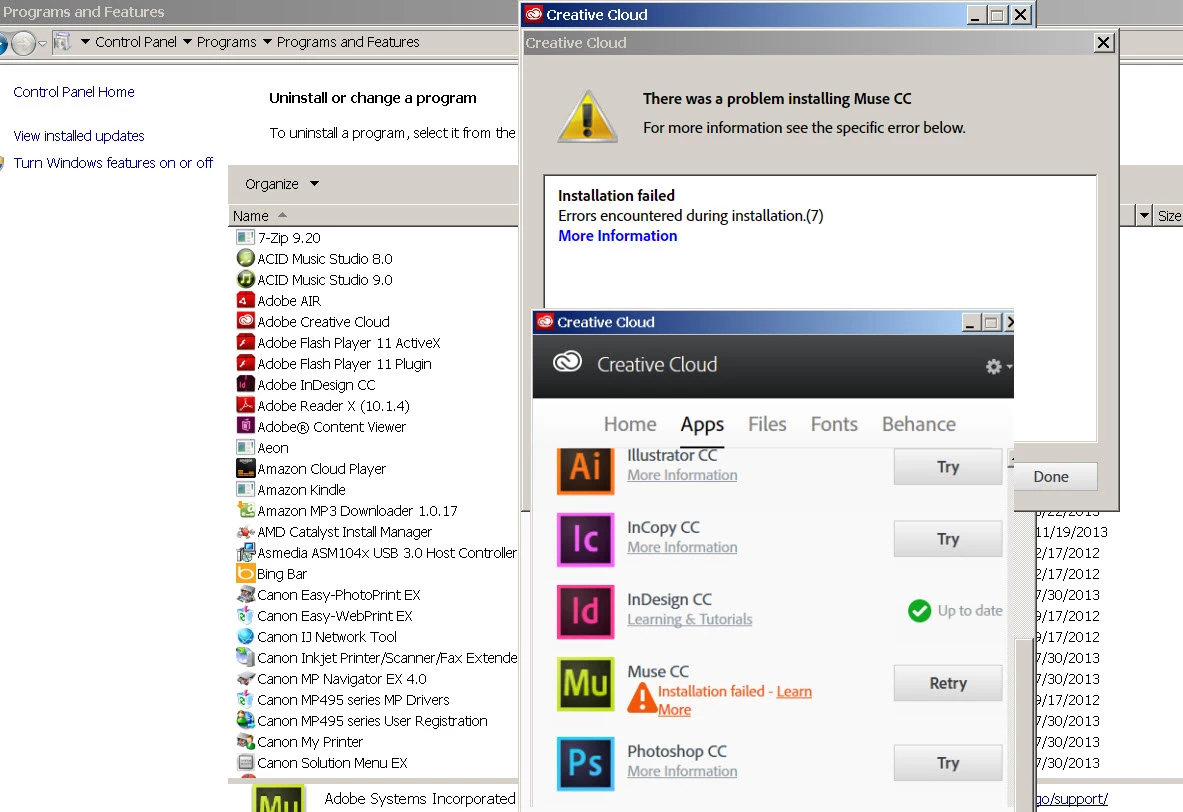This screenshot has width=1183, height=812.
Task: Open View installed updates link
Action: 78,136
